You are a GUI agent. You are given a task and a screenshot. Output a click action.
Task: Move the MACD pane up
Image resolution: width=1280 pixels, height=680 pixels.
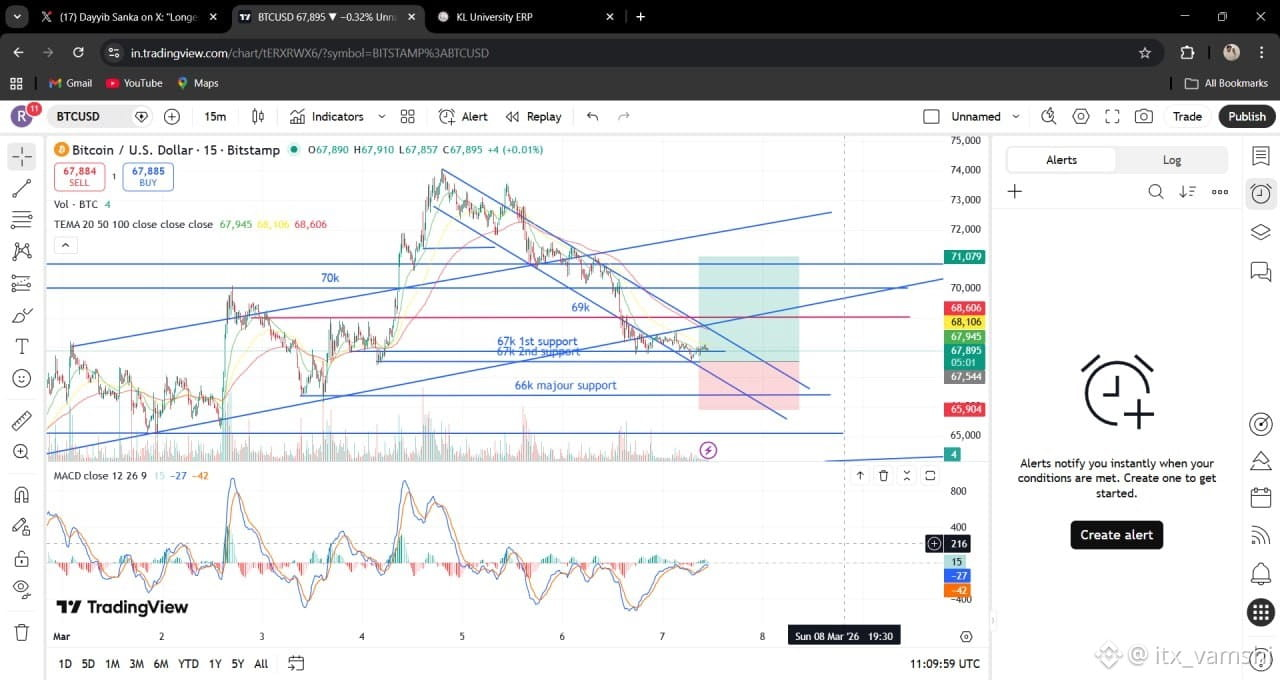point(860,476)
